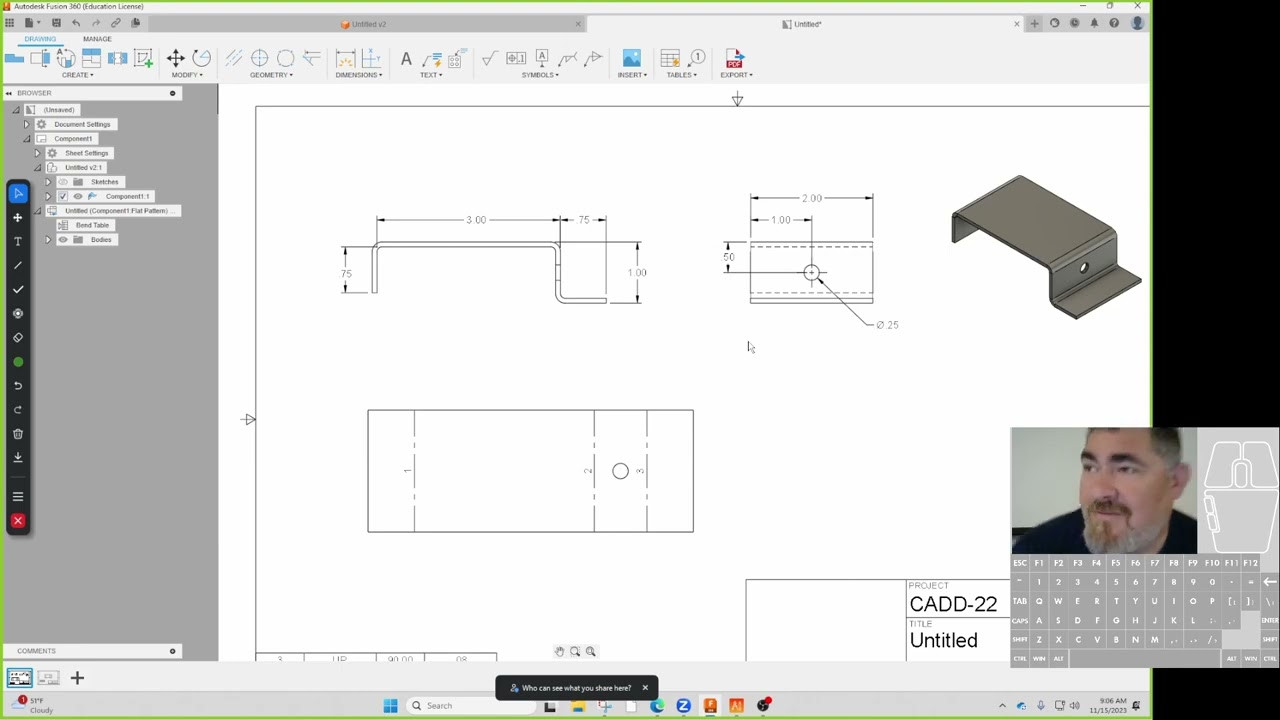This screenshot has height=720, width=1280.
Task: Choose the Section View tool icon
Action: pos(66,59)
